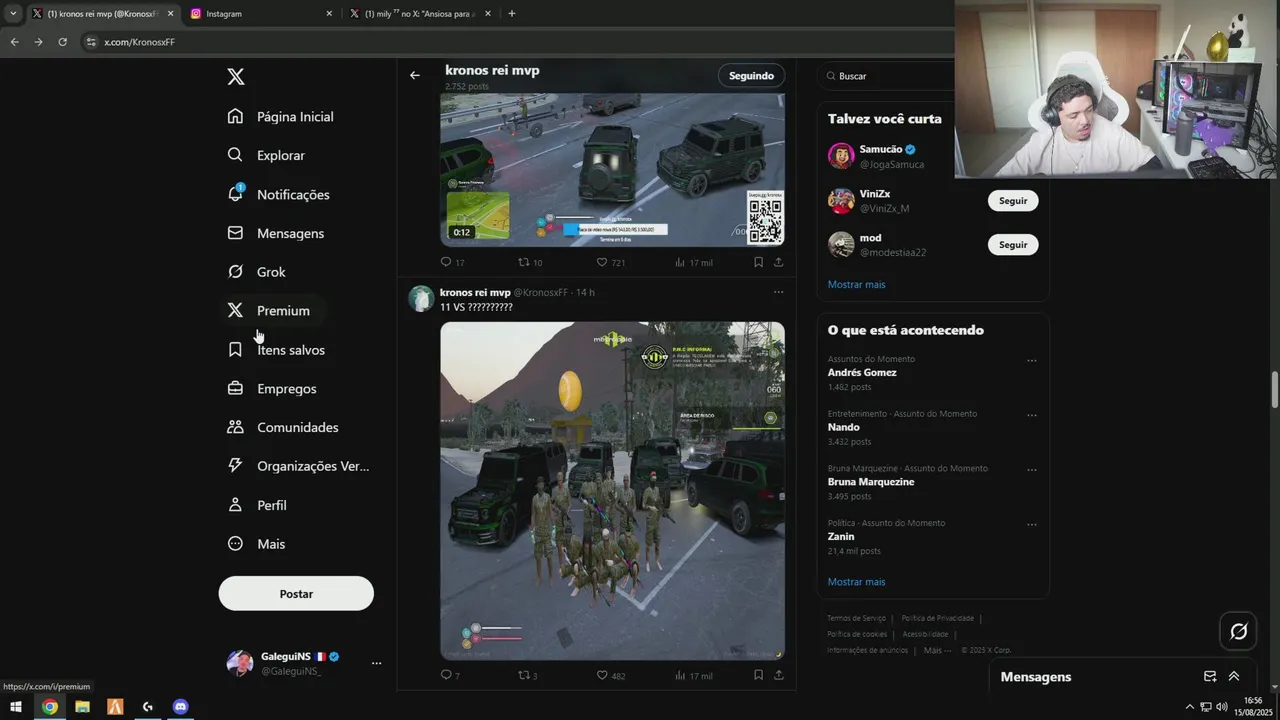Repost the 11 VS post
The width and height of the screenshot is (1280, 720).
tap(523, 675)
